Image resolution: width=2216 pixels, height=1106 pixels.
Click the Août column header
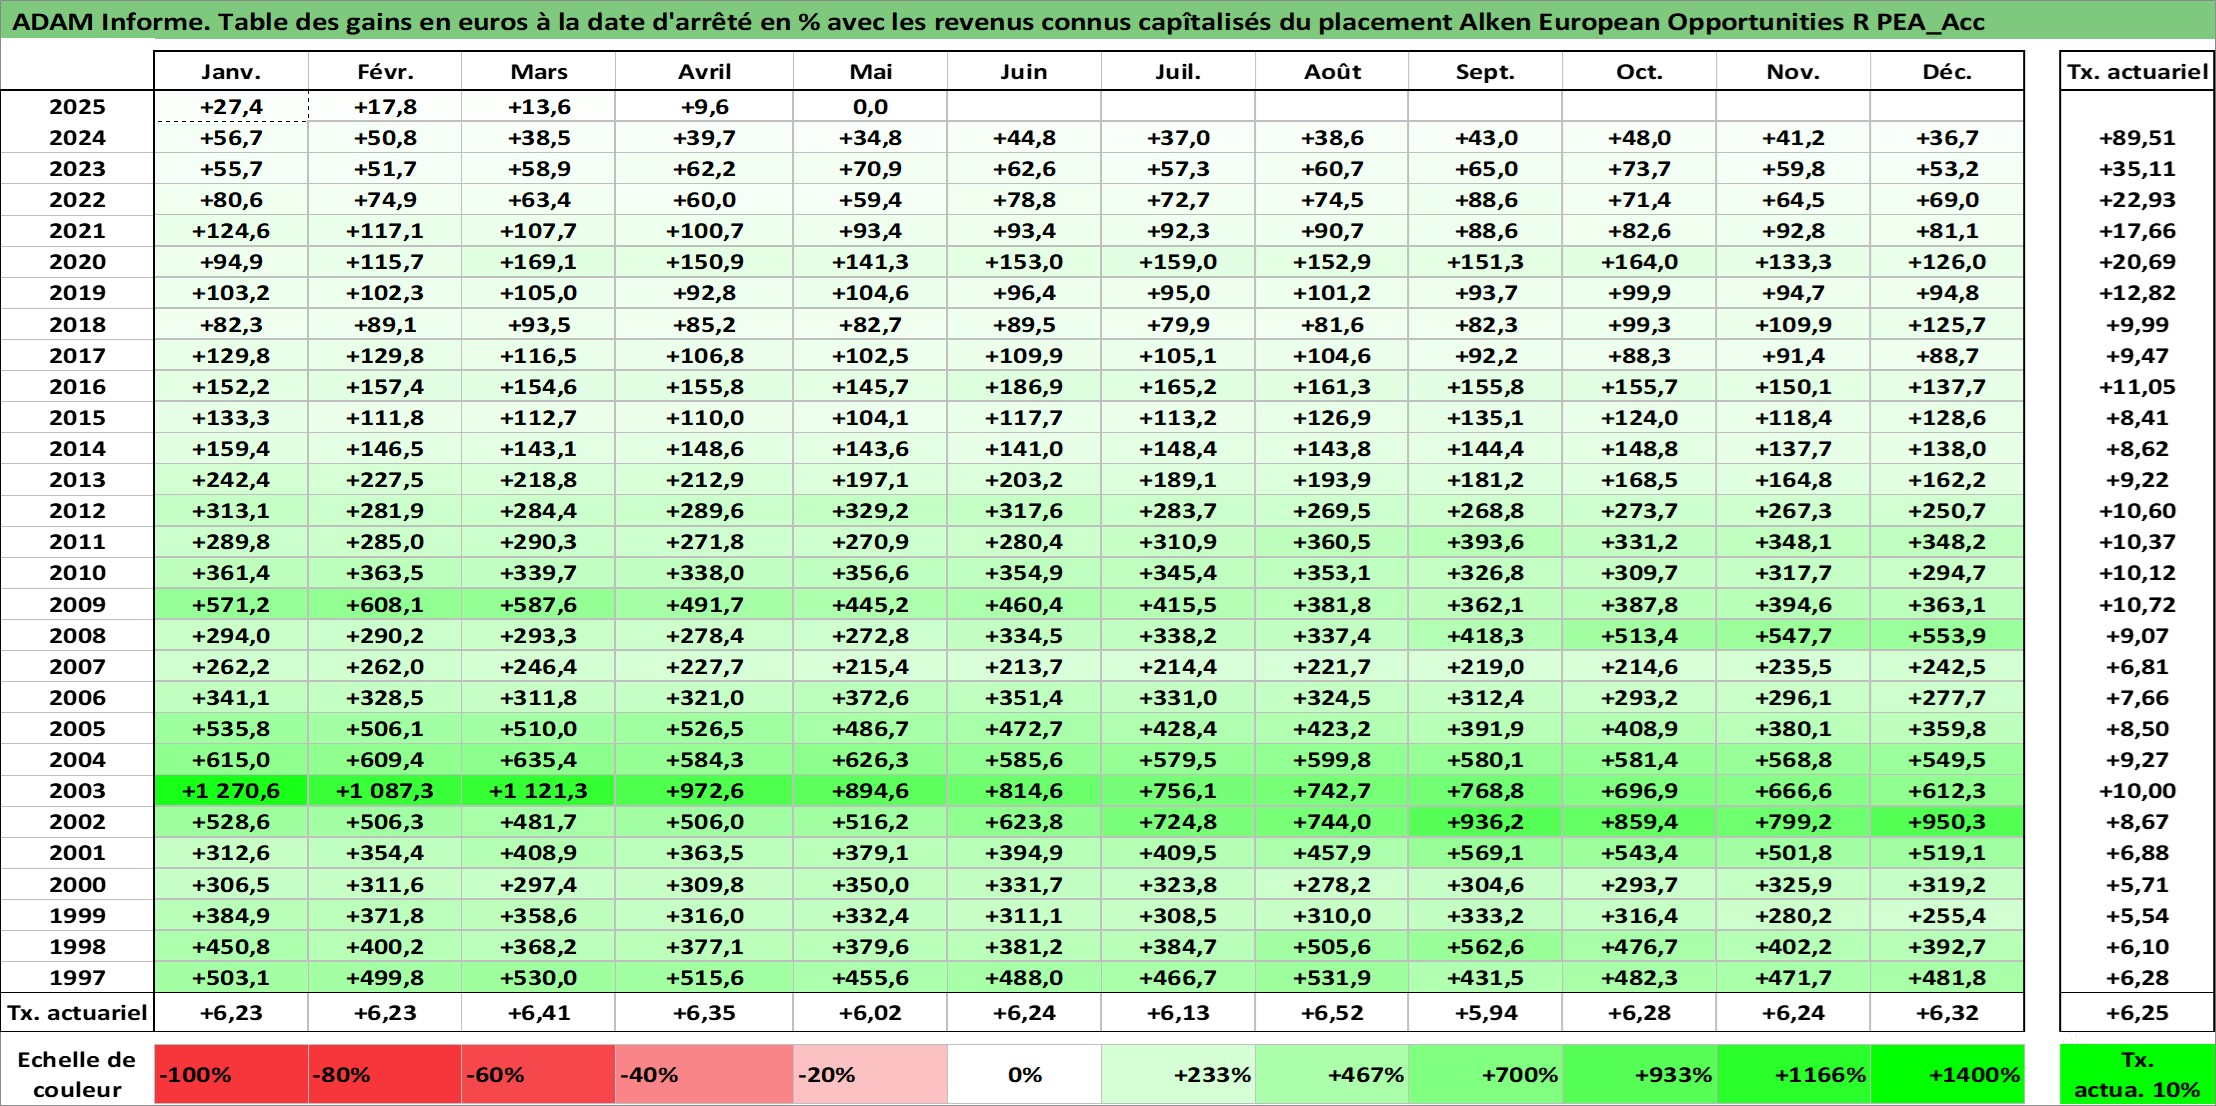pos(1332,72)
